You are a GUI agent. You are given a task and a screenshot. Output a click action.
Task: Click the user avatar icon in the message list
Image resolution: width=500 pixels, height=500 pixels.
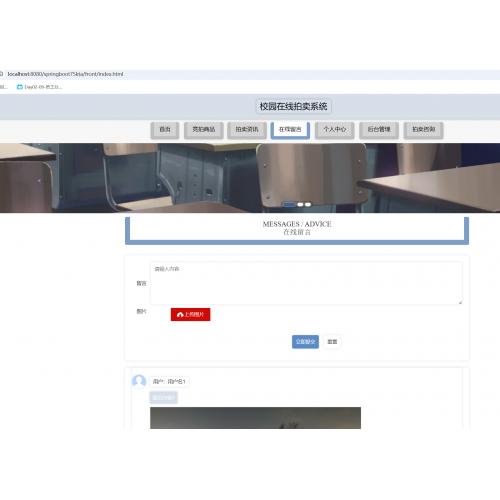point(139,381)
